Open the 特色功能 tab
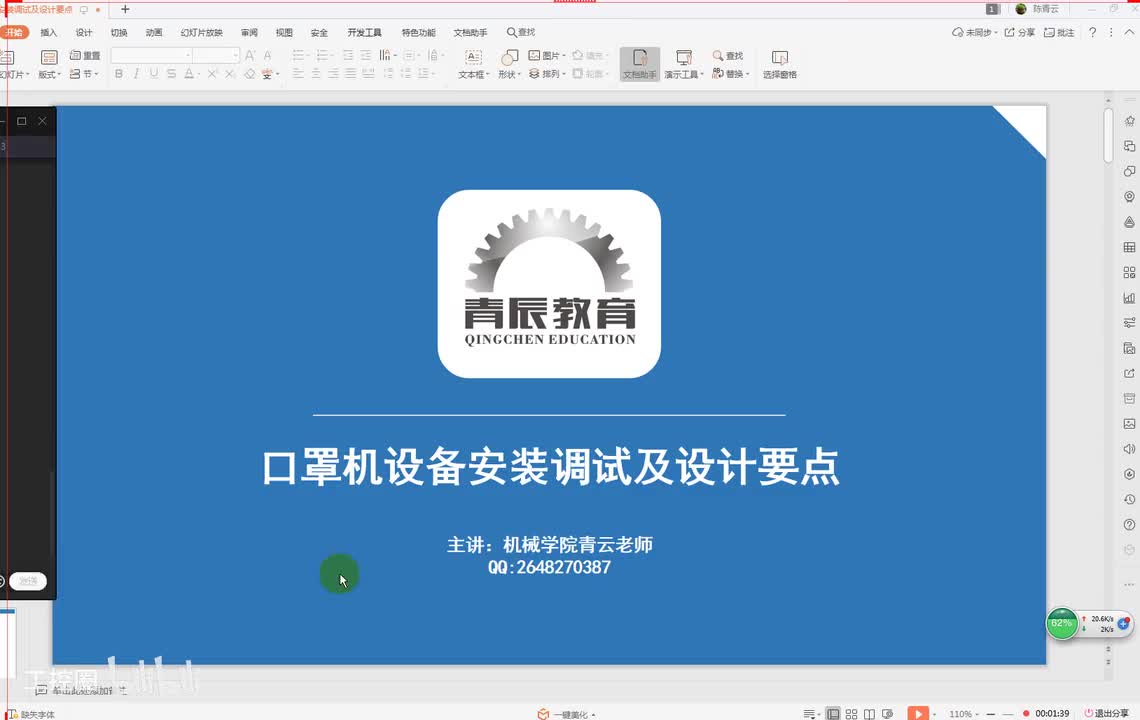 418,33
